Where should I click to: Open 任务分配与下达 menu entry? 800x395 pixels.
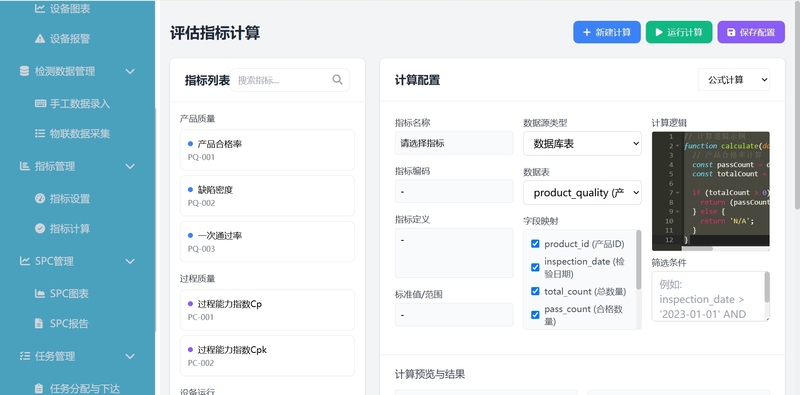click(x=85, y=388)
